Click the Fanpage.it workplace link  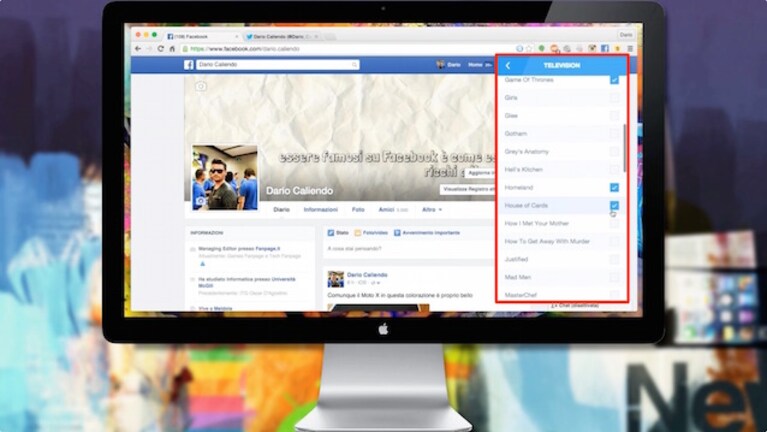(x=267, y=249)
